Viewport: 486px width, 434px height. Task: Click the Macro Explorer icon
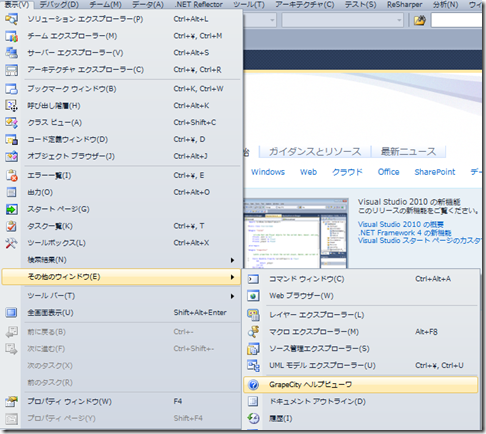click(253, 332)
